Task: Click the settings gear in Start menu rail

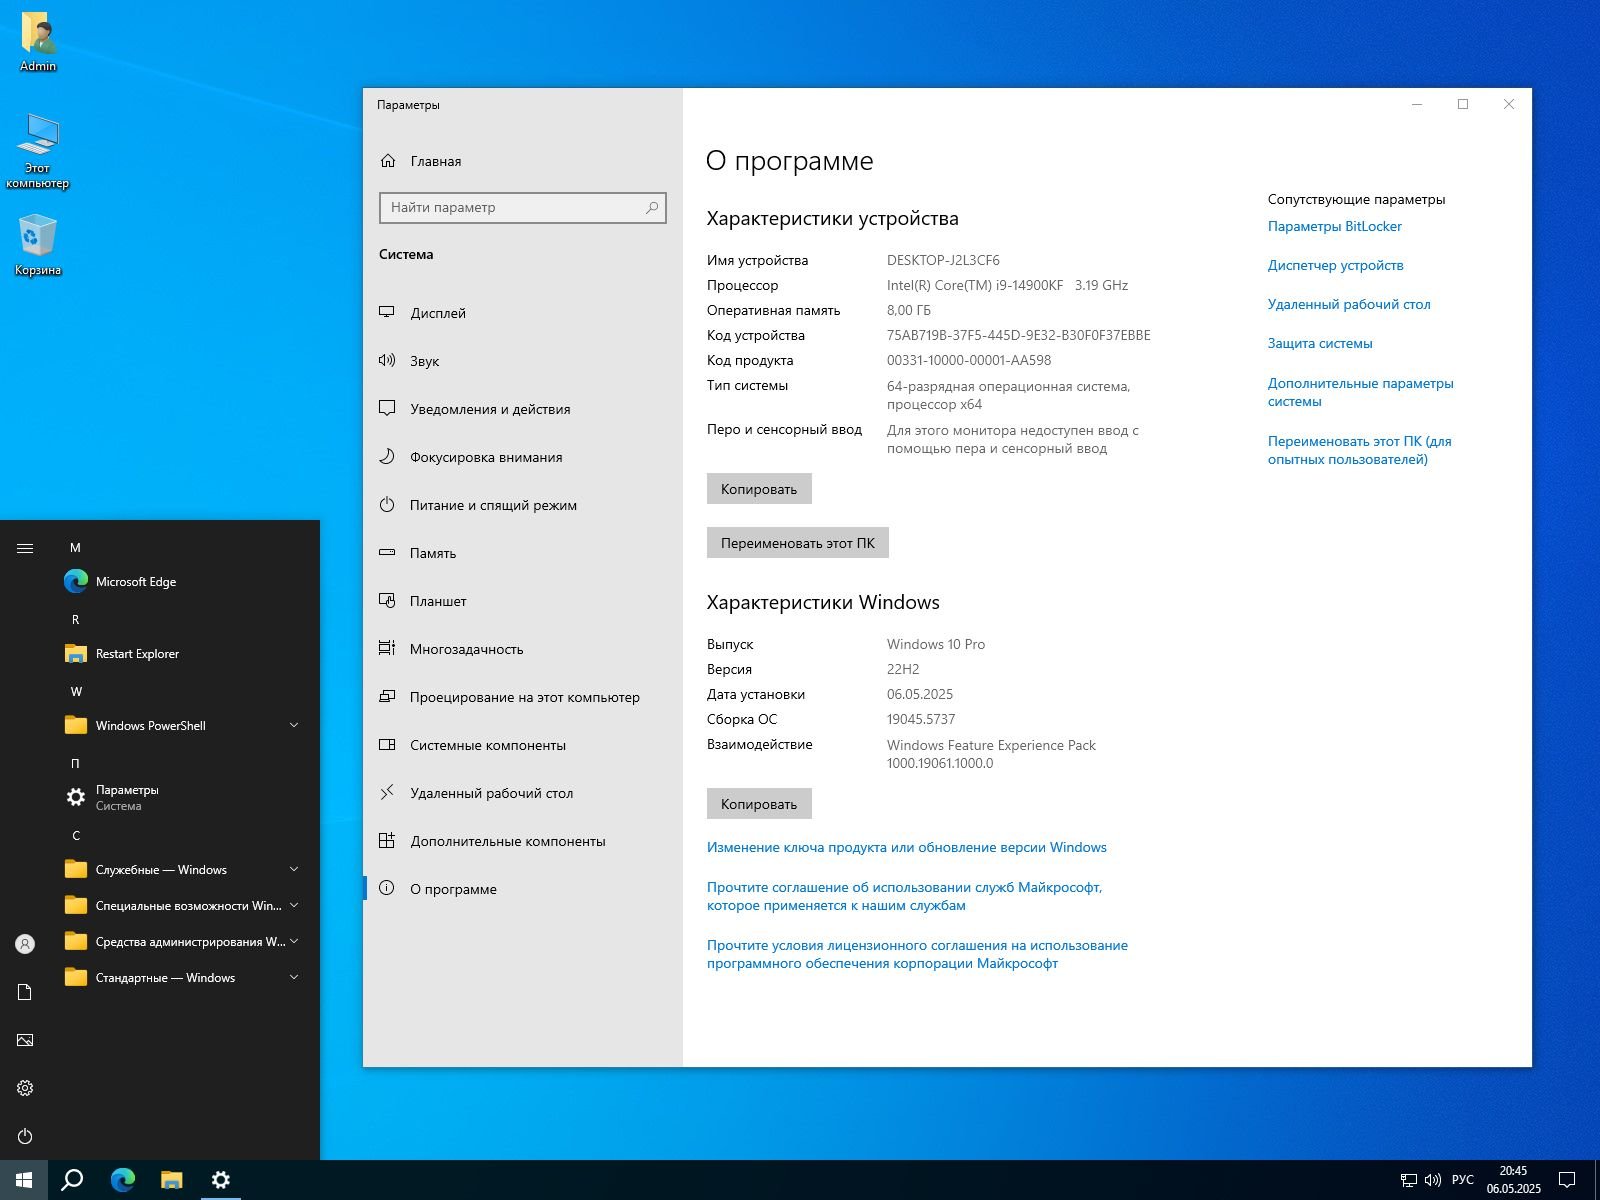Action: 25,1088
